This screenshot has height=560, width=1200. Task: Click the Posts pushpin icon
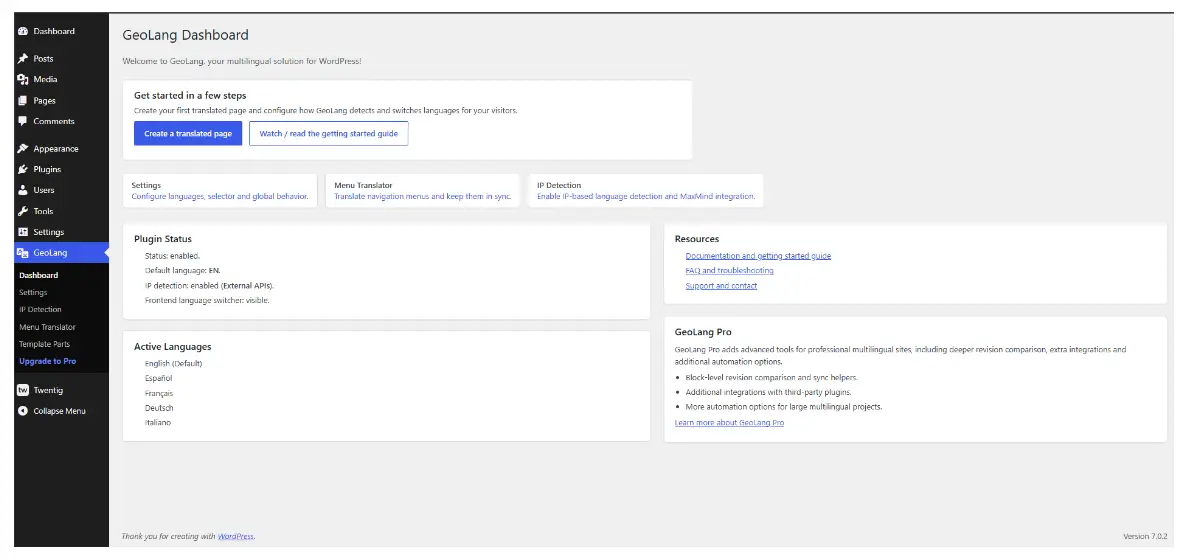click(23, 59)
